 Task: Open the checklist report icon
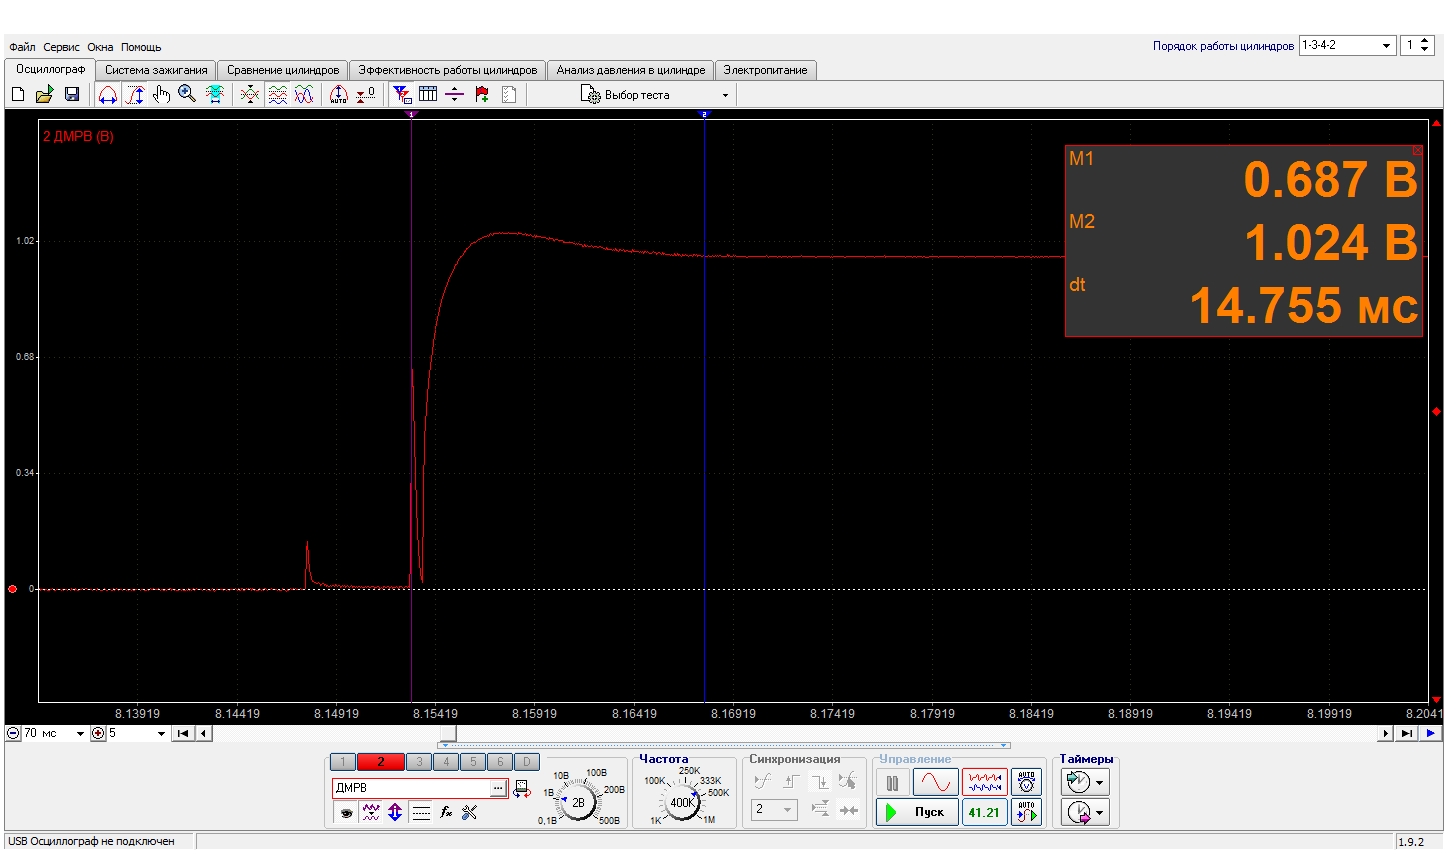pos(509,94)
